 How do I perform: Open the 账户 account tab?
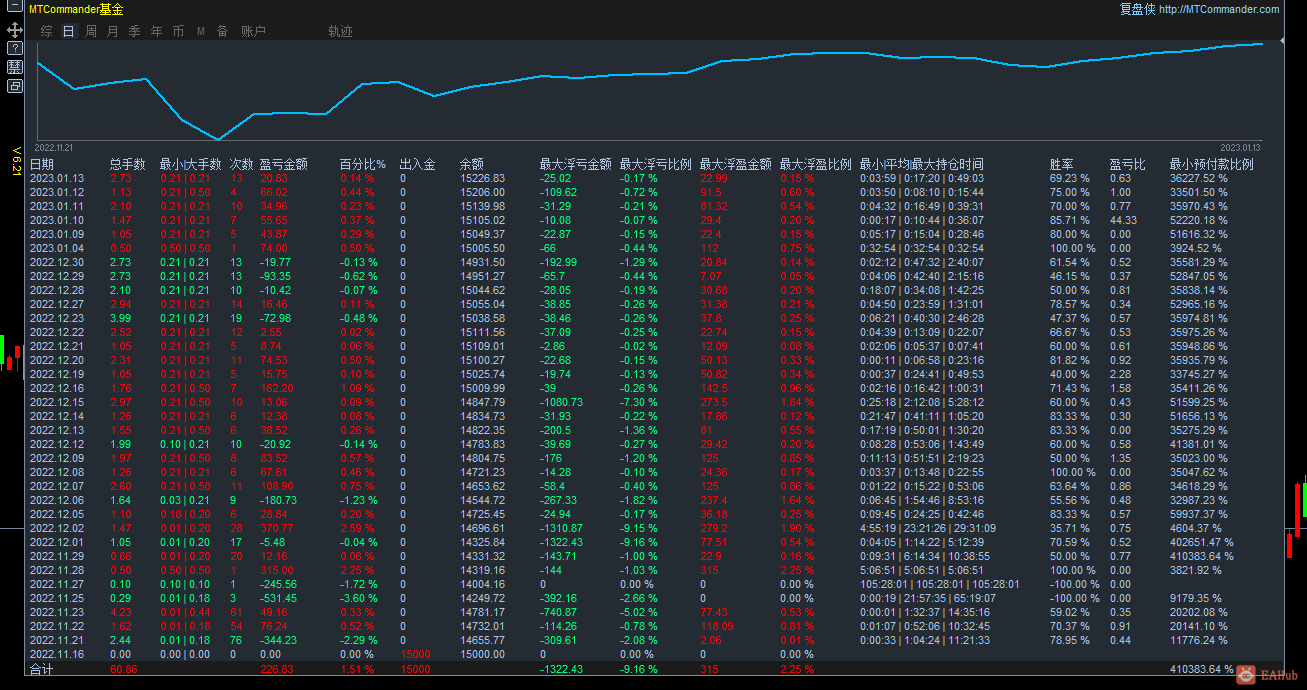(252, 31)
